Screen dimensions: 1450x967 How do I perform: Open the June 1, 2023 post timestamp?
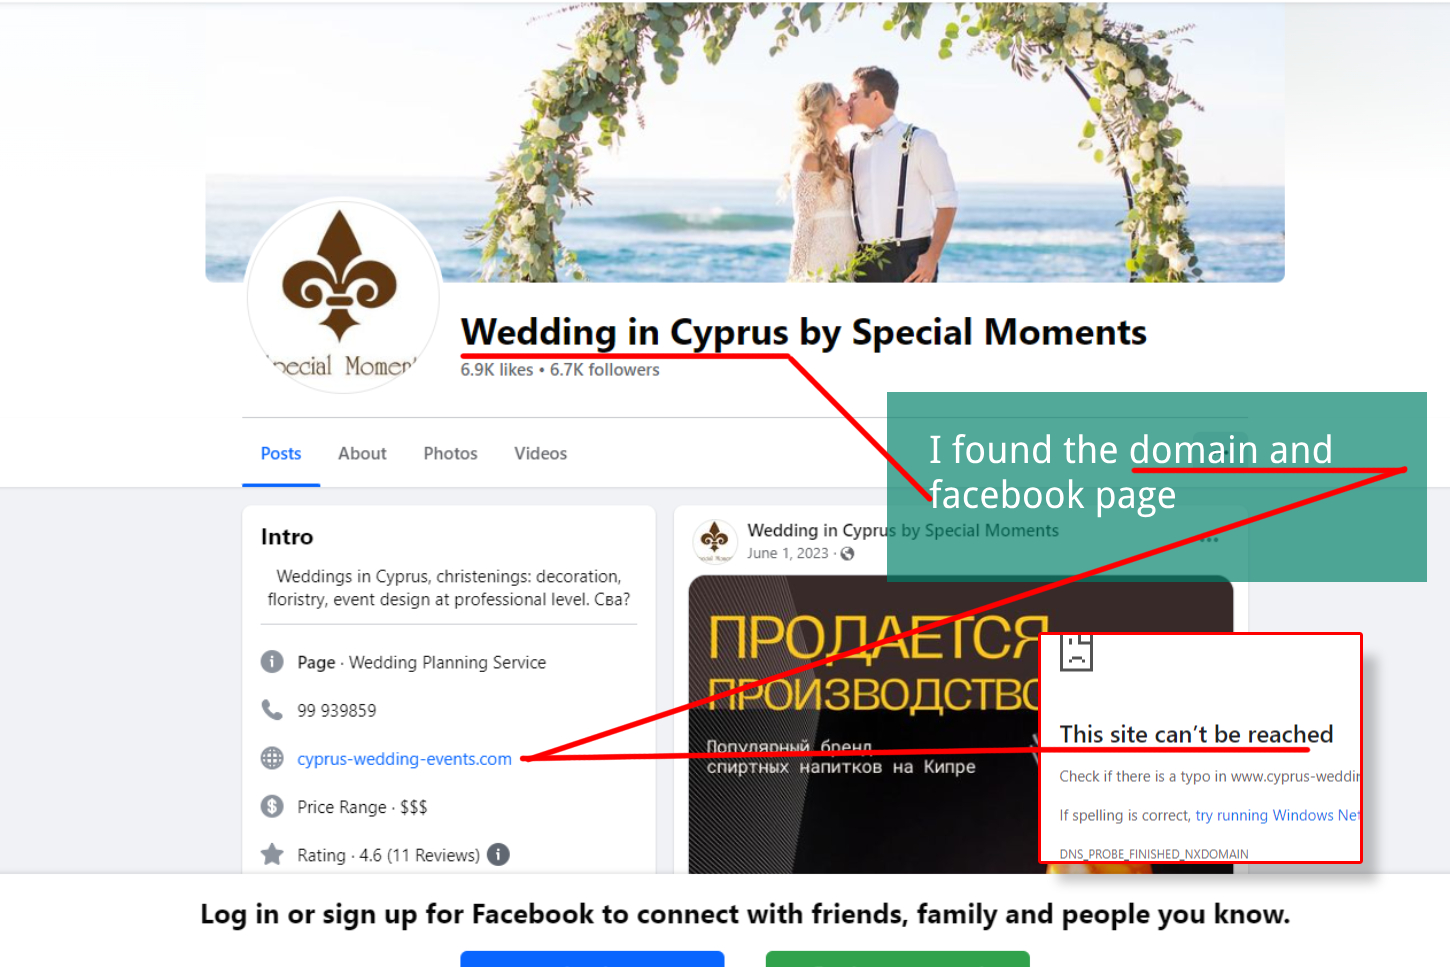788,554
